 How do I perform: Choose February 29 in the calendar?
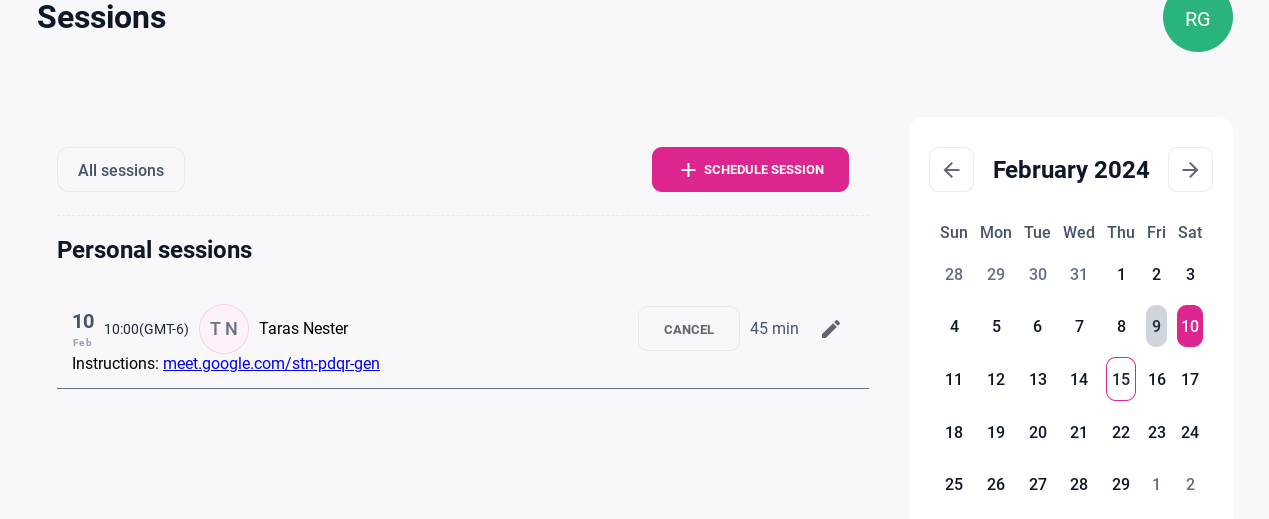(1121, 484)
